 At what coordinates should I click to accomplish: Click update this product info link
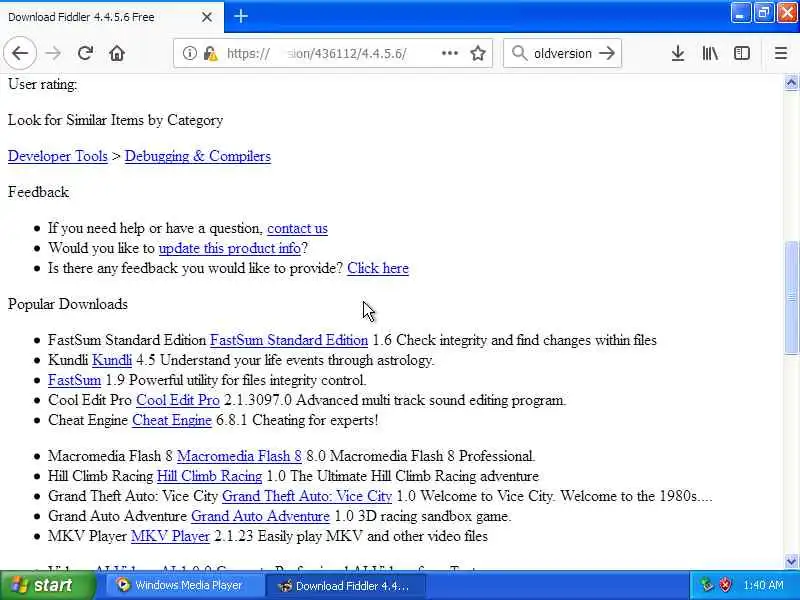[x=230, y=248]
